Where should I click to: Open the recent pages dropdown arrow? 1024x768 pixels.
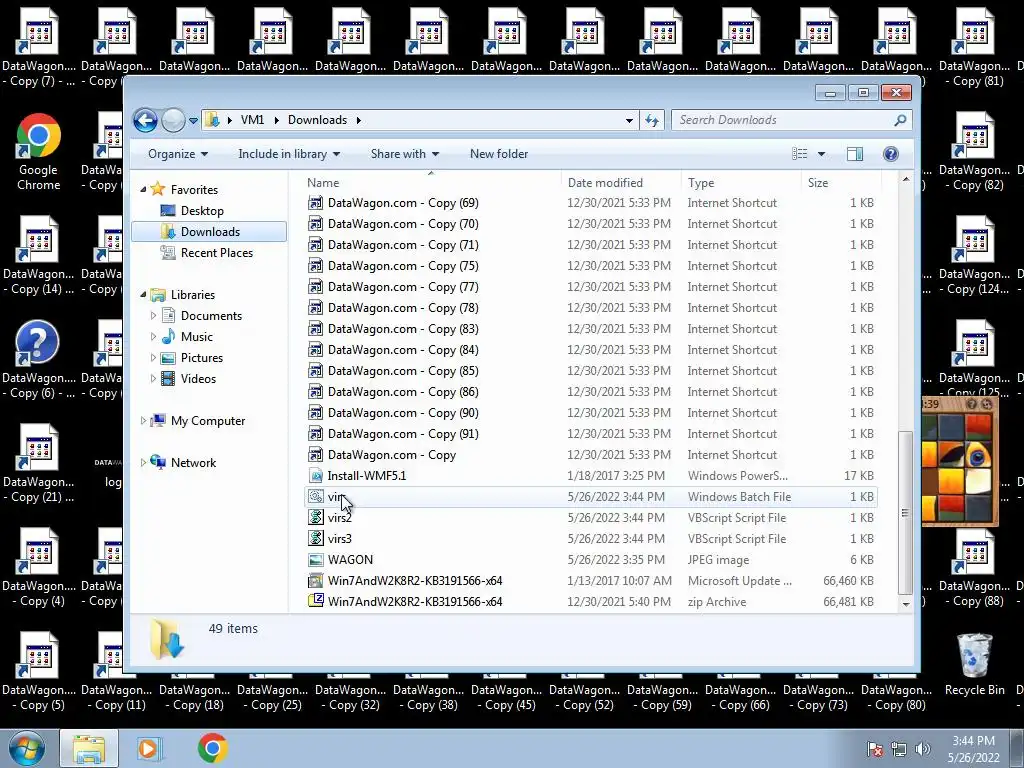[x=193, y=121]
